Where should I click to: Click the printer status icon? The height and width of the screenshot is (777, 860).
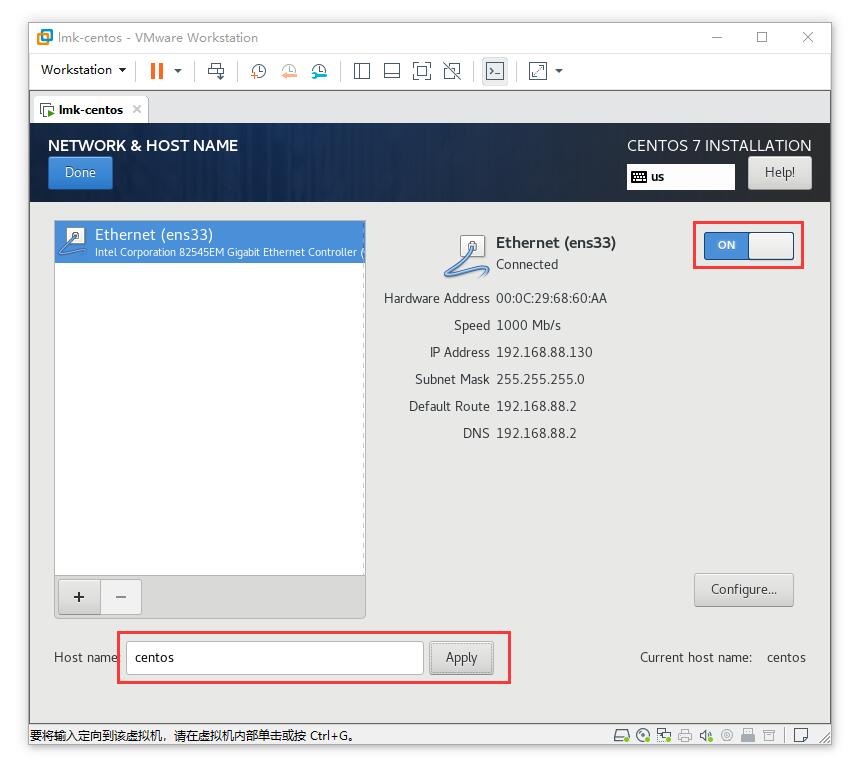pos(684,735)
